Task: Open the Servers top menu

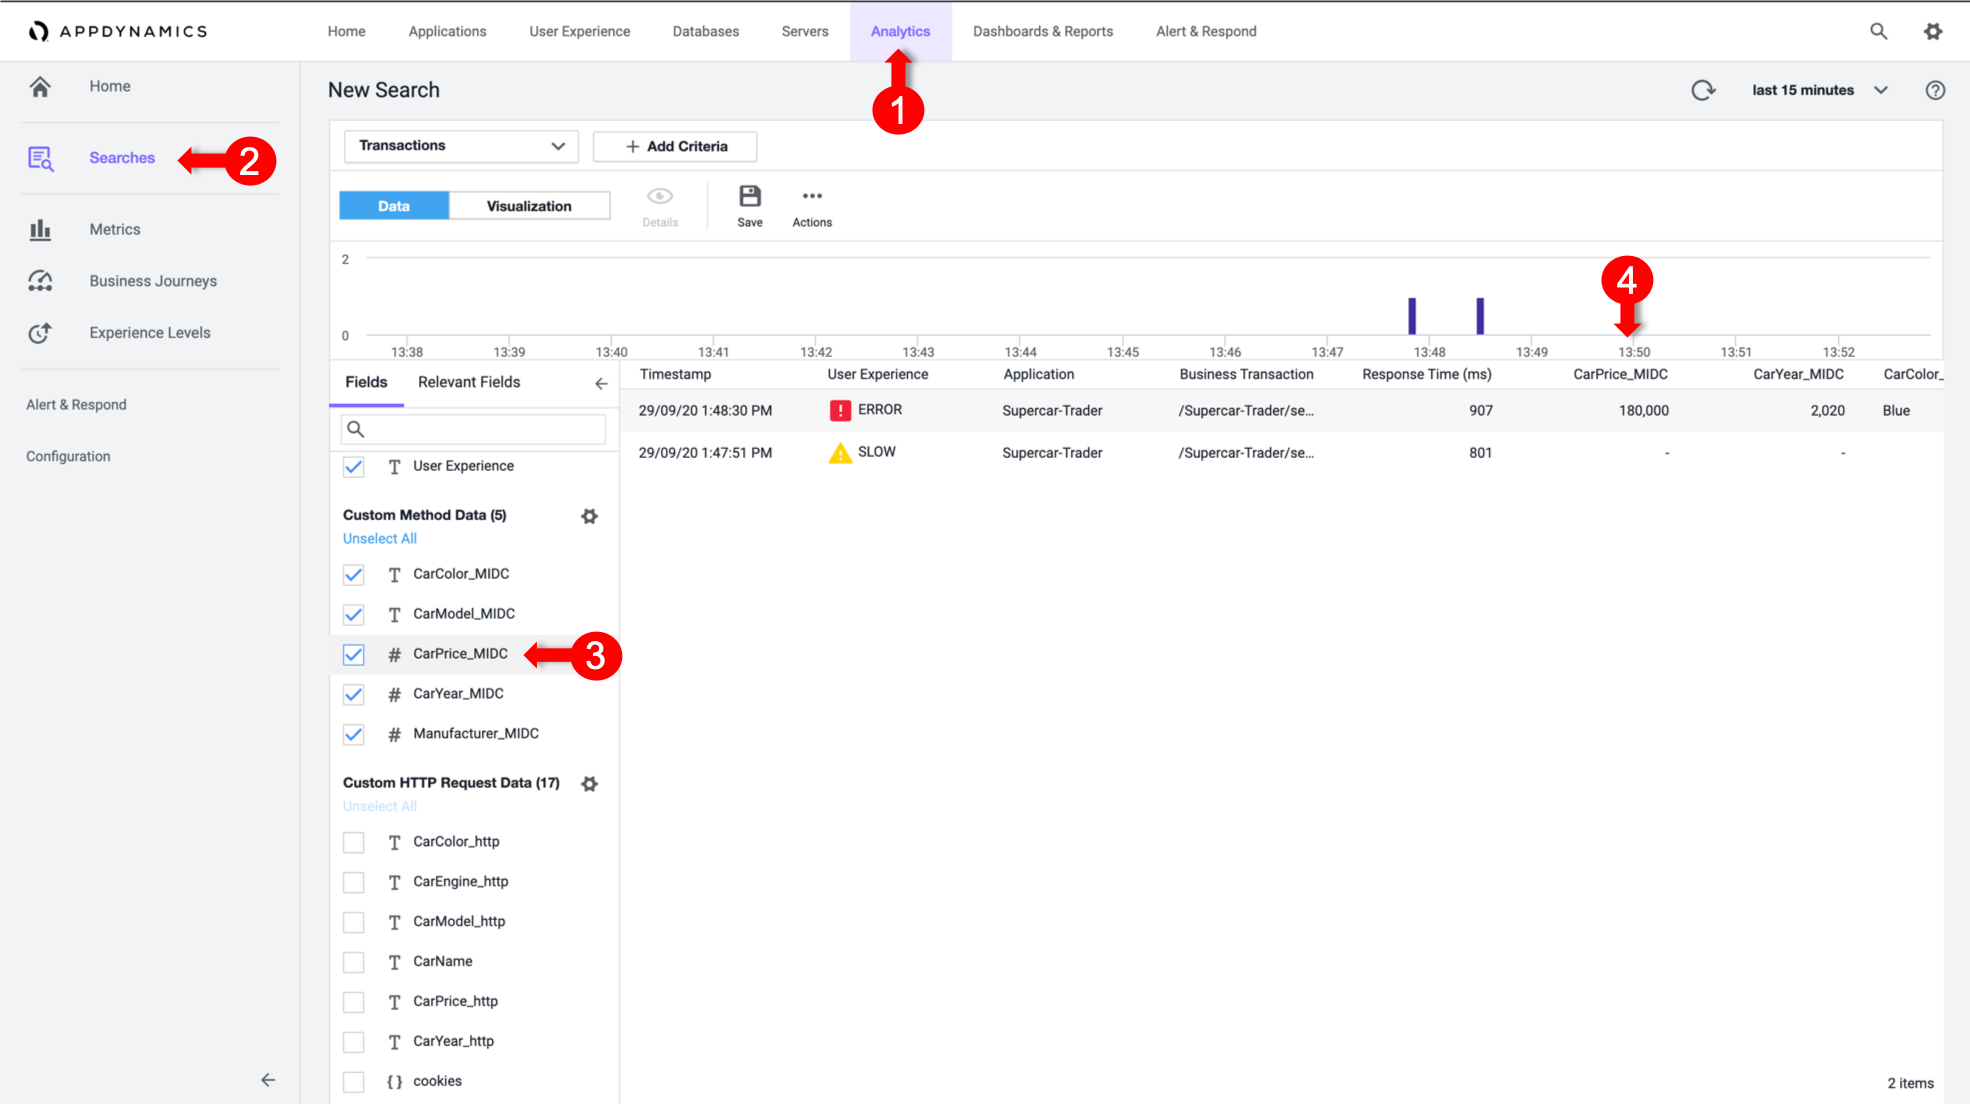Action: click(x=805, y=31)
